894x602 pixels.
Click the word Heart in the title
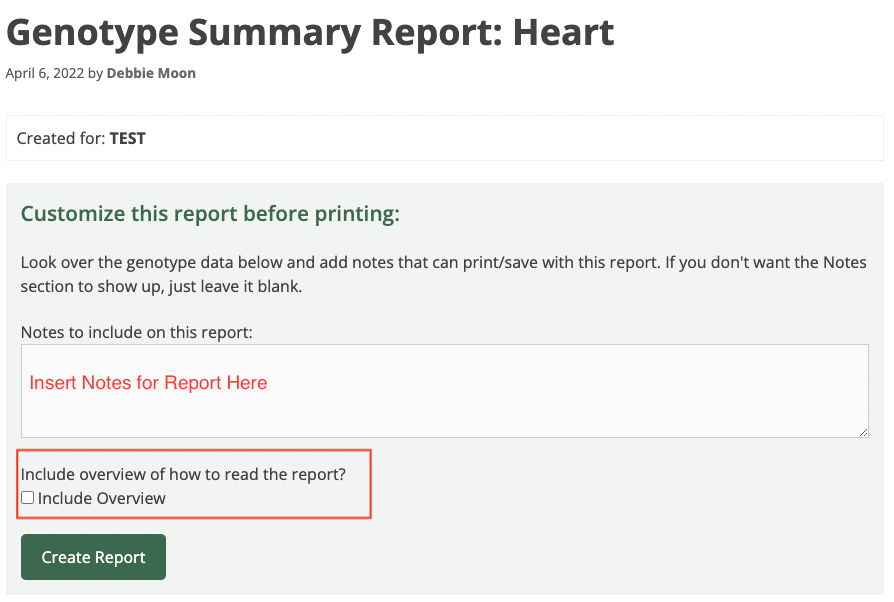click(x=563, y=32)
